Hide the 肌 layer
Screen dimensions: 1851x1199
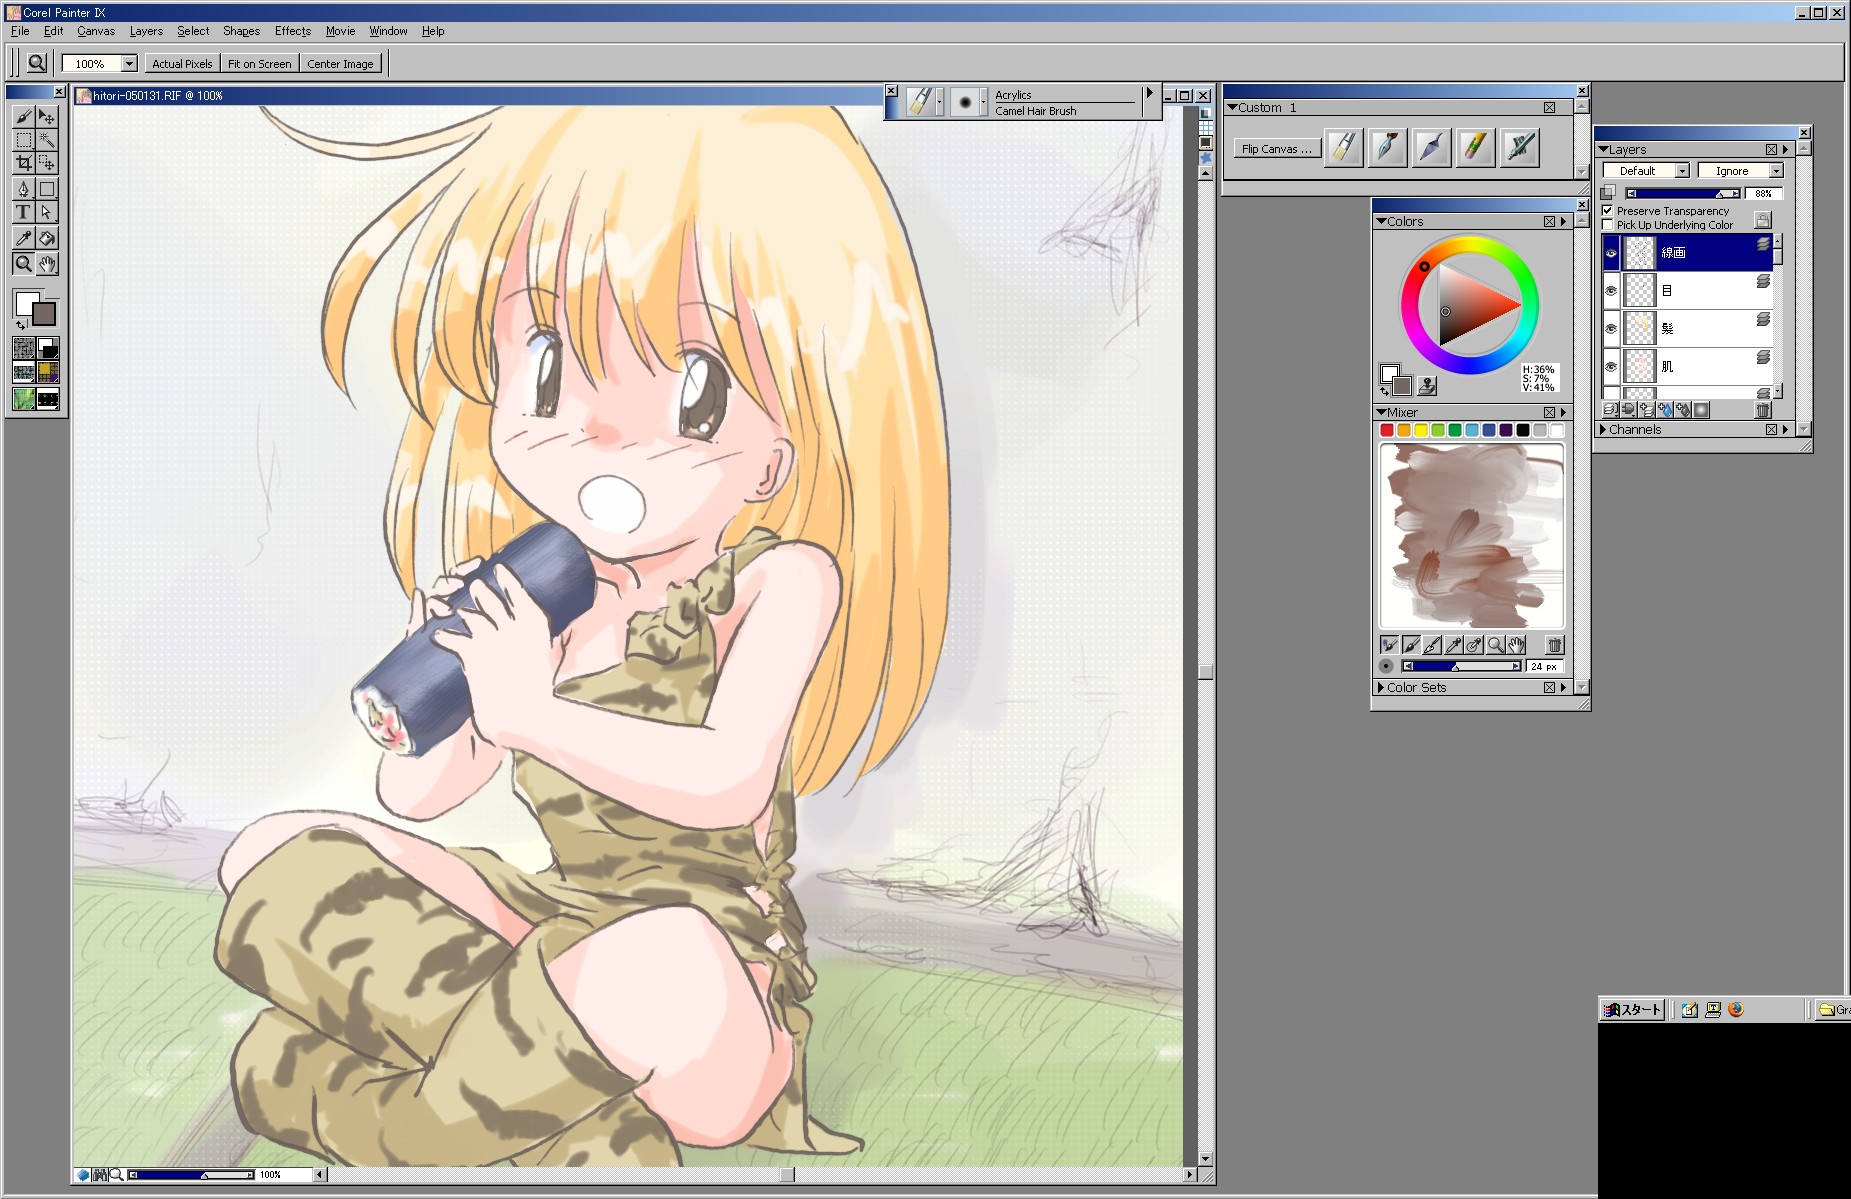tap(1611, 367)
